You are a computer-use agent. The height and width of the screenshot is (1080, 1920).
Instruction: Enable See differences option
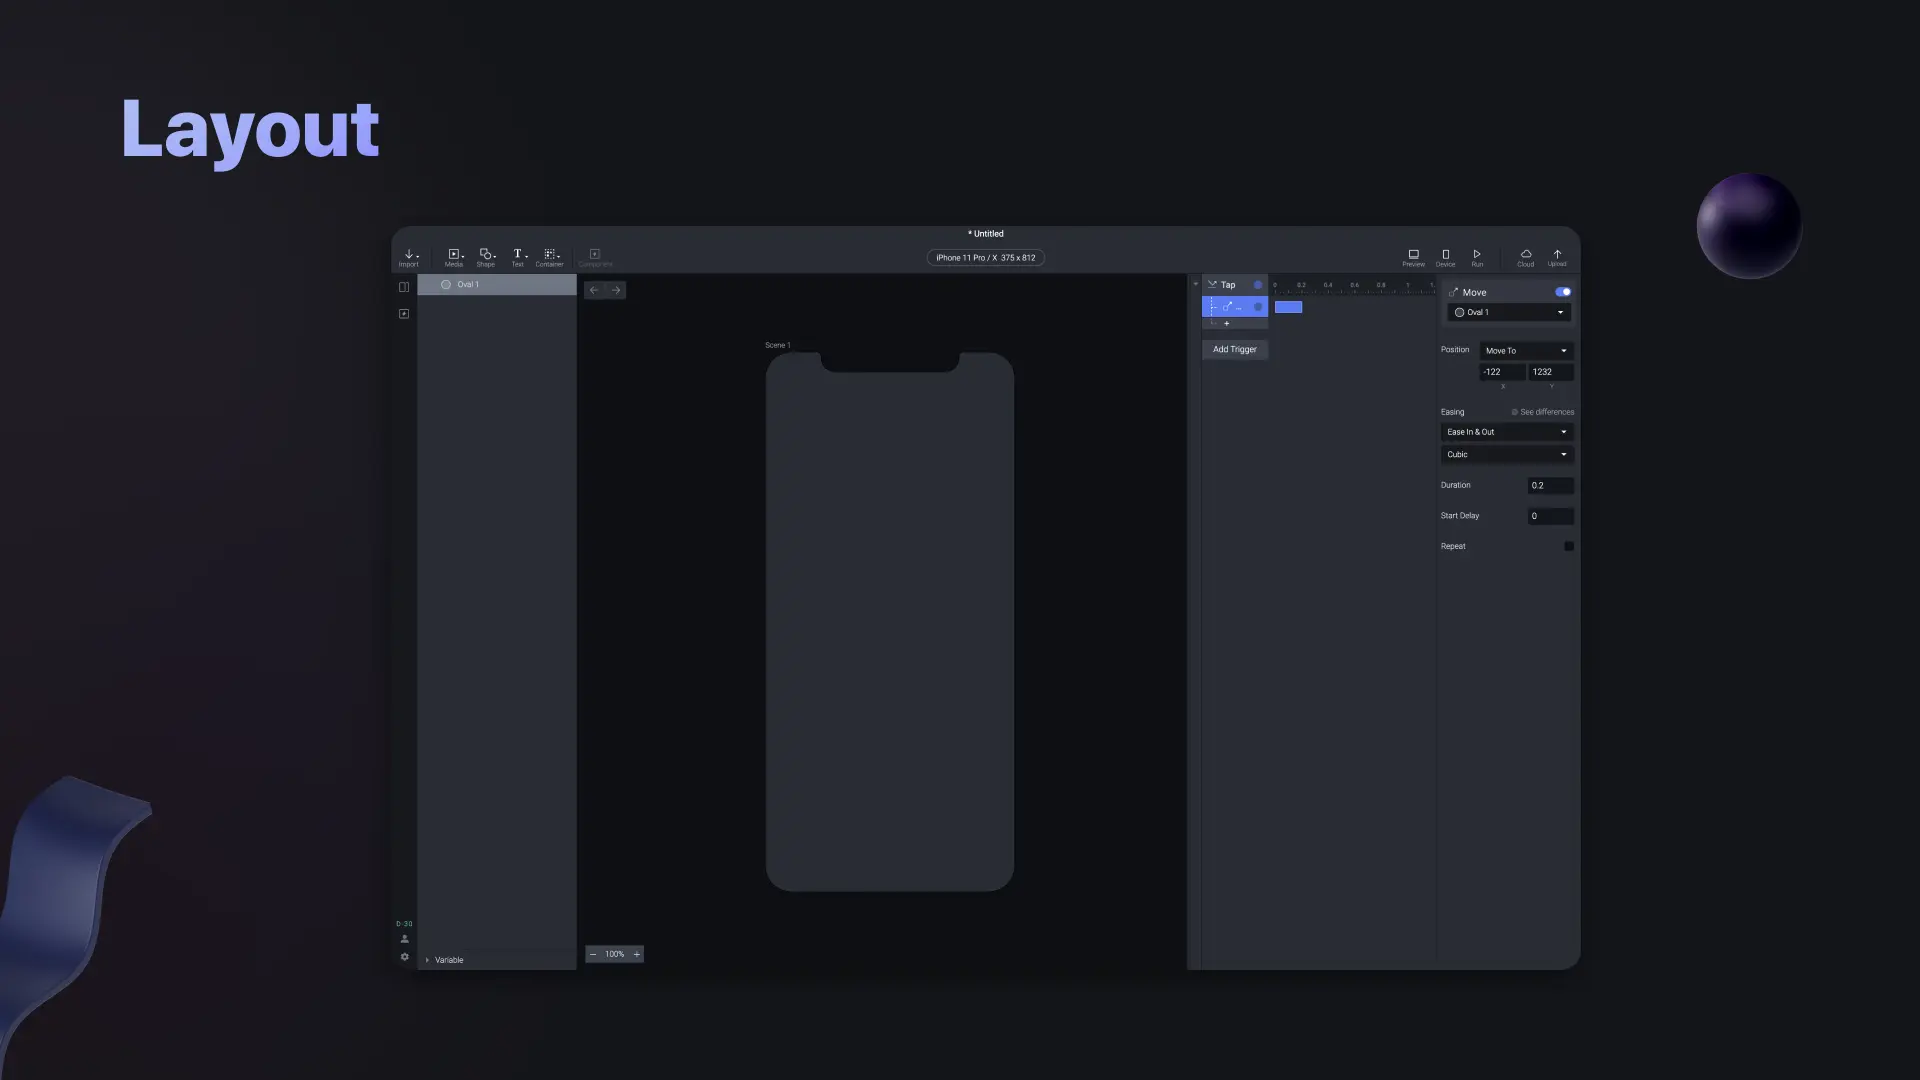(x=1543, y=412)
